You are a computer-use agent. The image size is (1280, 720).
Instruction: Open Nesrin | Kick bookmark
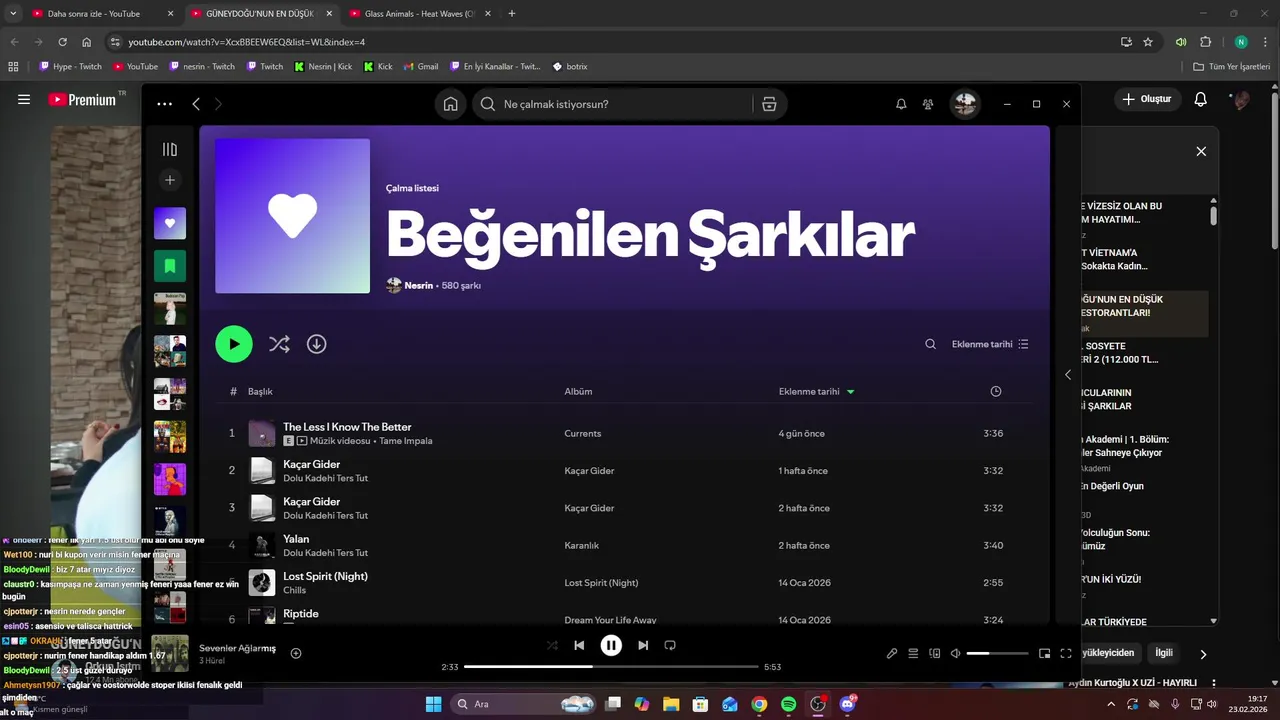point(323,67)
